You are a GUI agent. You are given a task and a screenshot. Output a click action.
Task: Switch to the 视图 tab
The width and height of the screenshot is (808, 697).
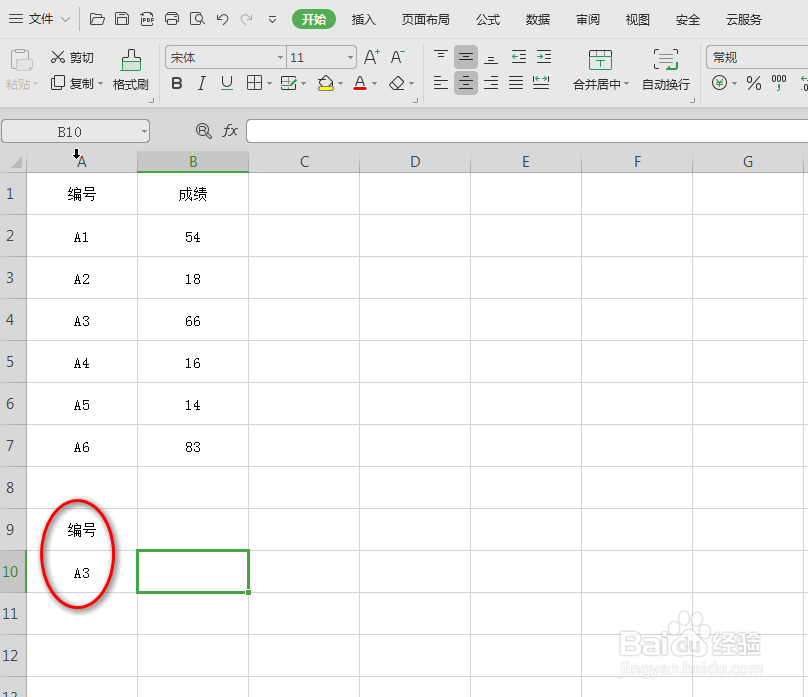click(x=637, y=20)
